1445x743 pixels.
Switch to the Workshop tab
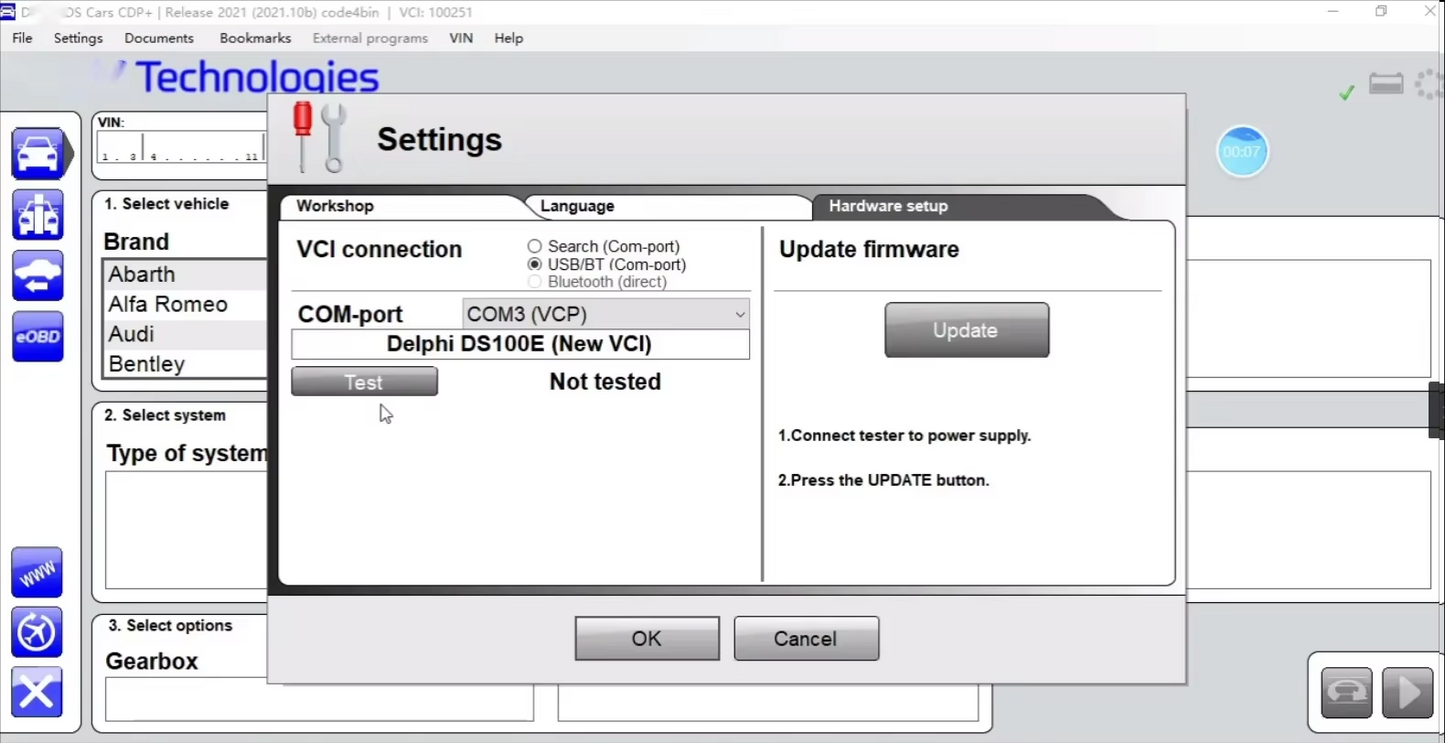(400, 206)
